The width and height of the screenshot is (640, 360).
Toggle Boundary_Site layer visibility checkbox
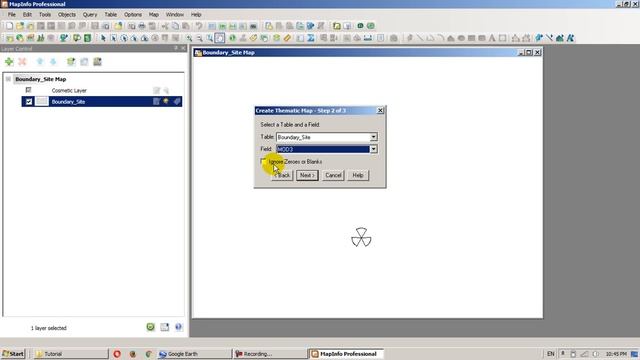click(29, 102)
